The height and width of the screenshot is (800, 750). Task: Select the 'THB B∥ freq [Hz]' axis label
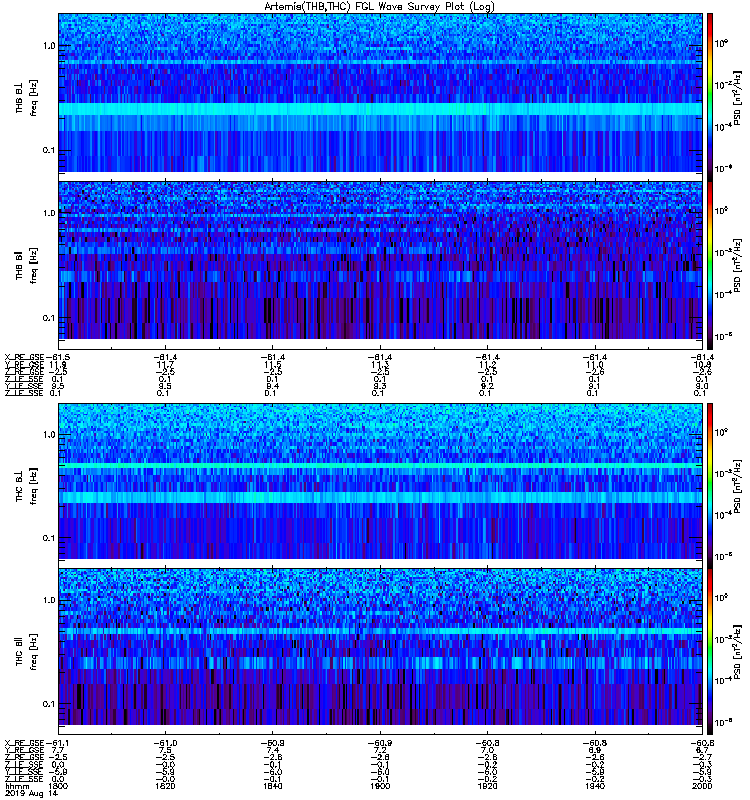27,265
